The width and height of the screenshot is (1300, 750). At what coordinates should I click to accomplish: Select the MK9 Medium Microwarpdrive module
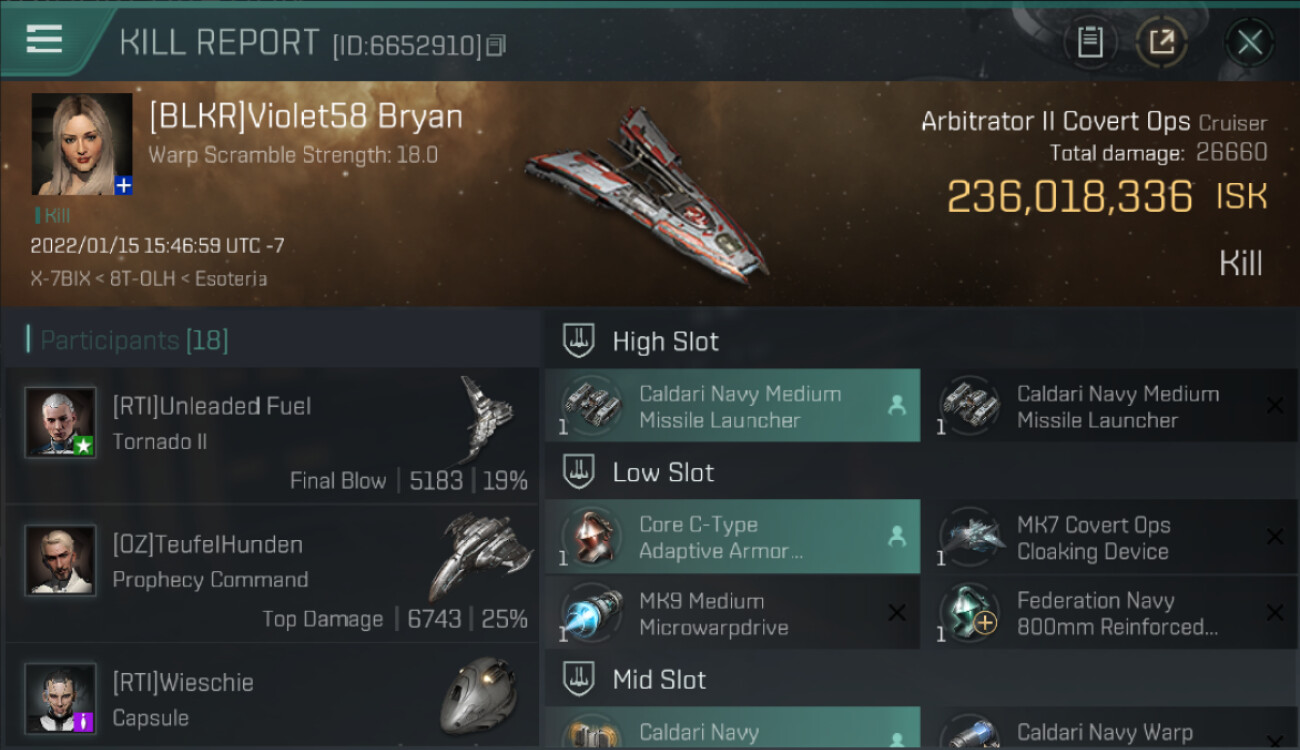pos(732,614)
